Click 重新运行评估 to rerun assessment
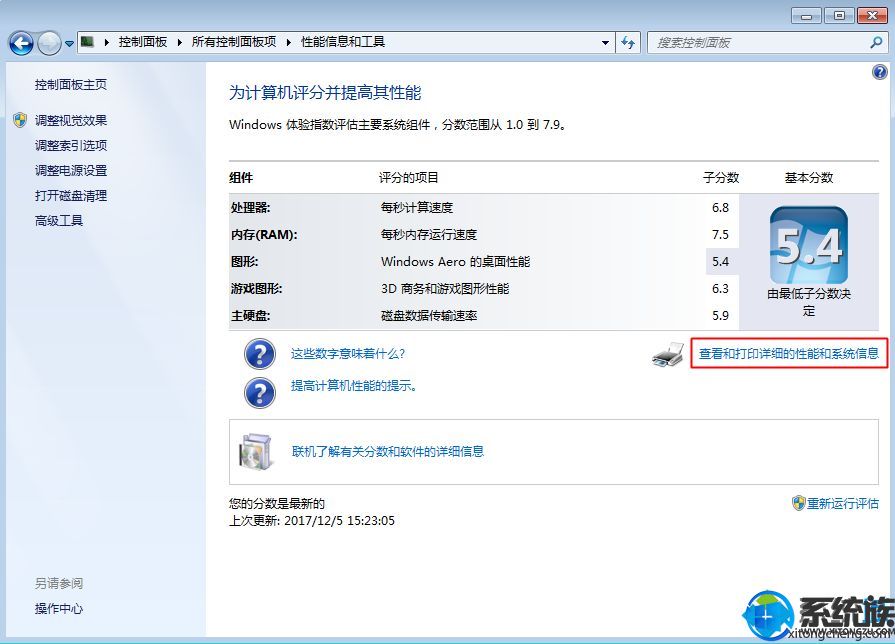 [842, 504]
